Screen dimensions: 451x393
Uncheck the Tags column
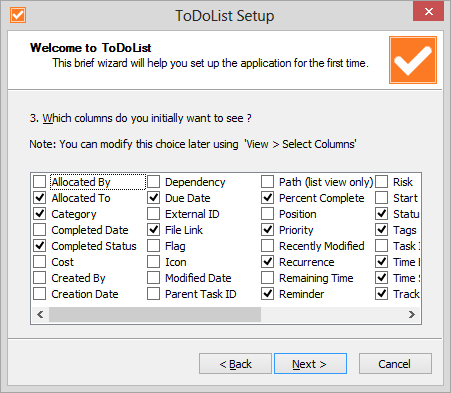[x=382, y=230]
